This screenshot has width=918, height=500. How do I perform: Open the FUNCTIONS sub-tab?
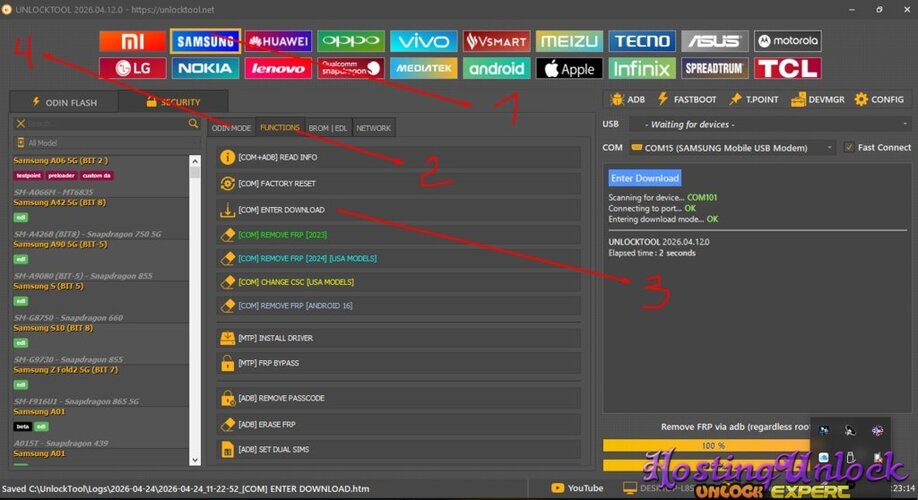point(280,128)
